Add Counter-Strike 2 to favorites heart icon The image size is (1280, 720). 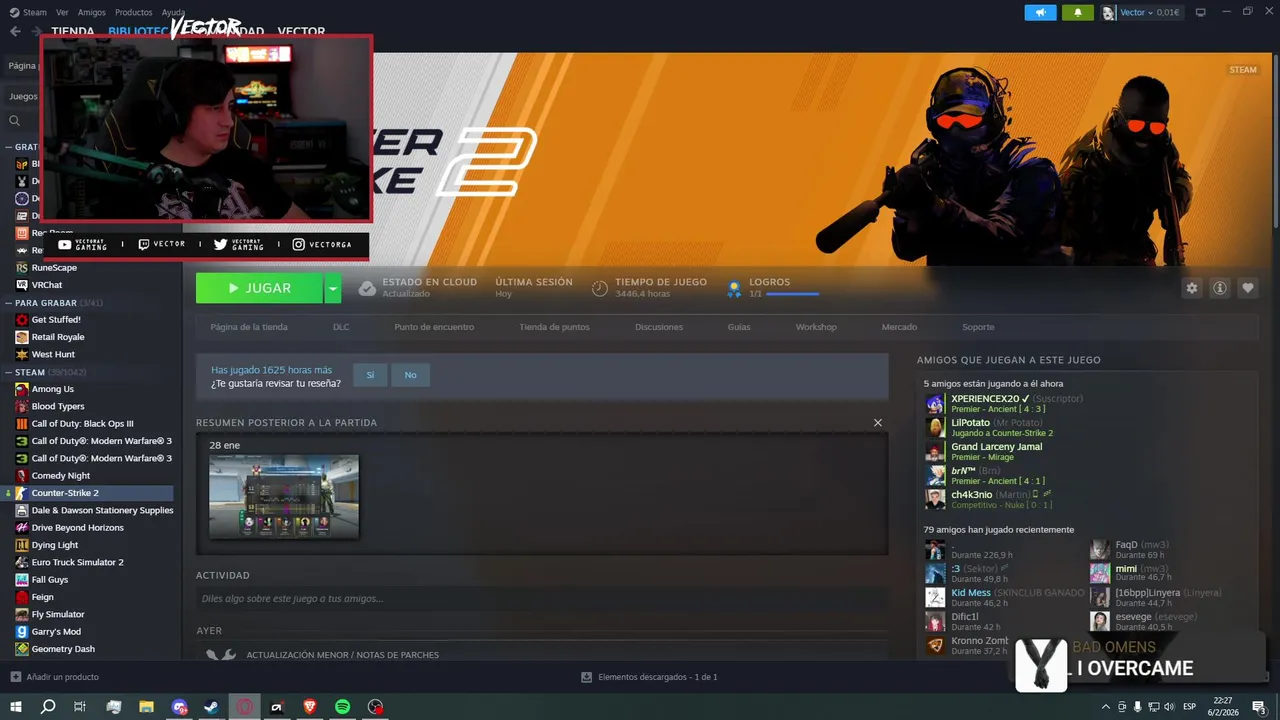tap(1248, 288)
